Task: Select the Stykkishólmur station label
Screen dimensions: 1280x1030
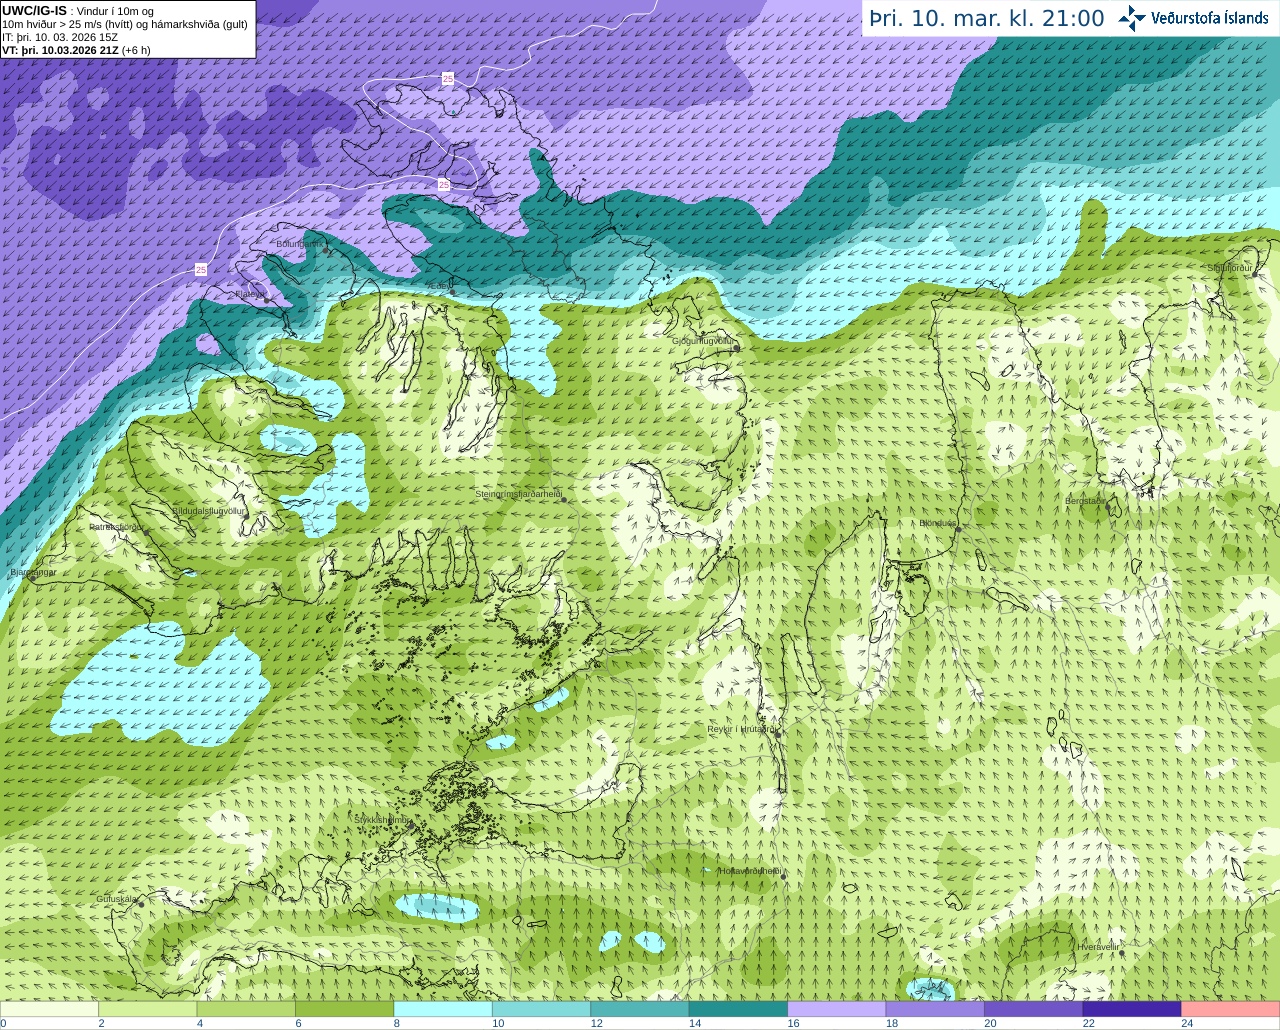Action: click(382, 820)
